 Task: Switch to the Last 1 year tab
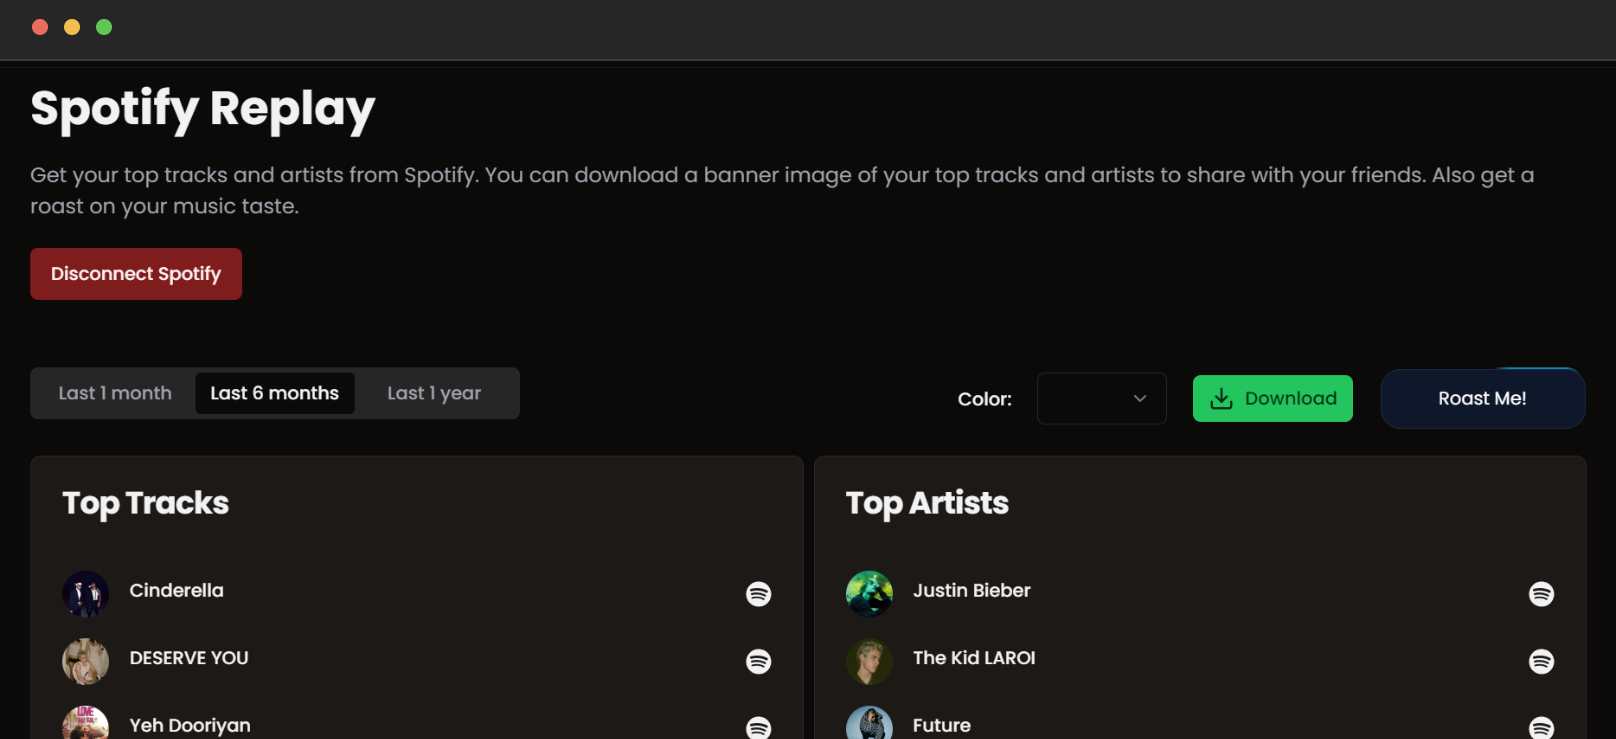coord(434,393)
